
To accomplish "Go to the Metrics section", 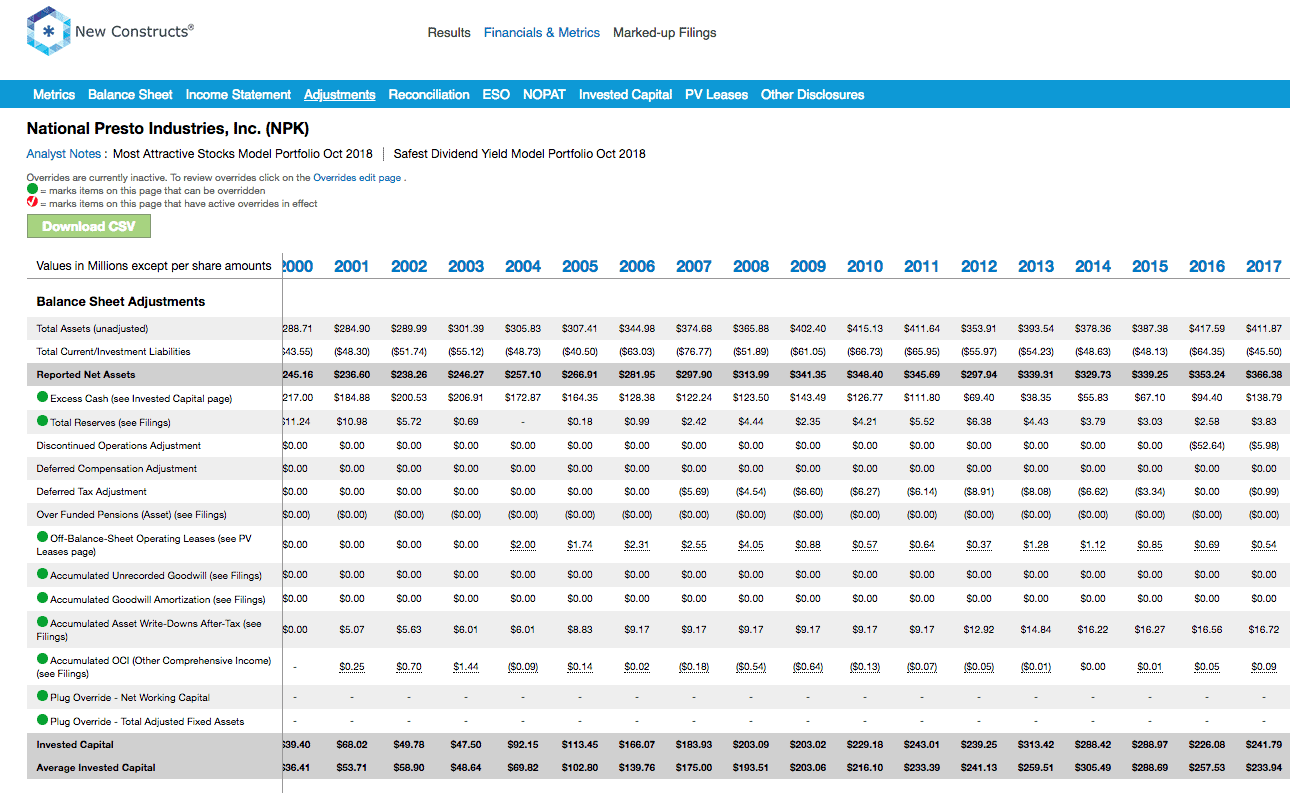I will pyautogui.click(x=54, y=95).
